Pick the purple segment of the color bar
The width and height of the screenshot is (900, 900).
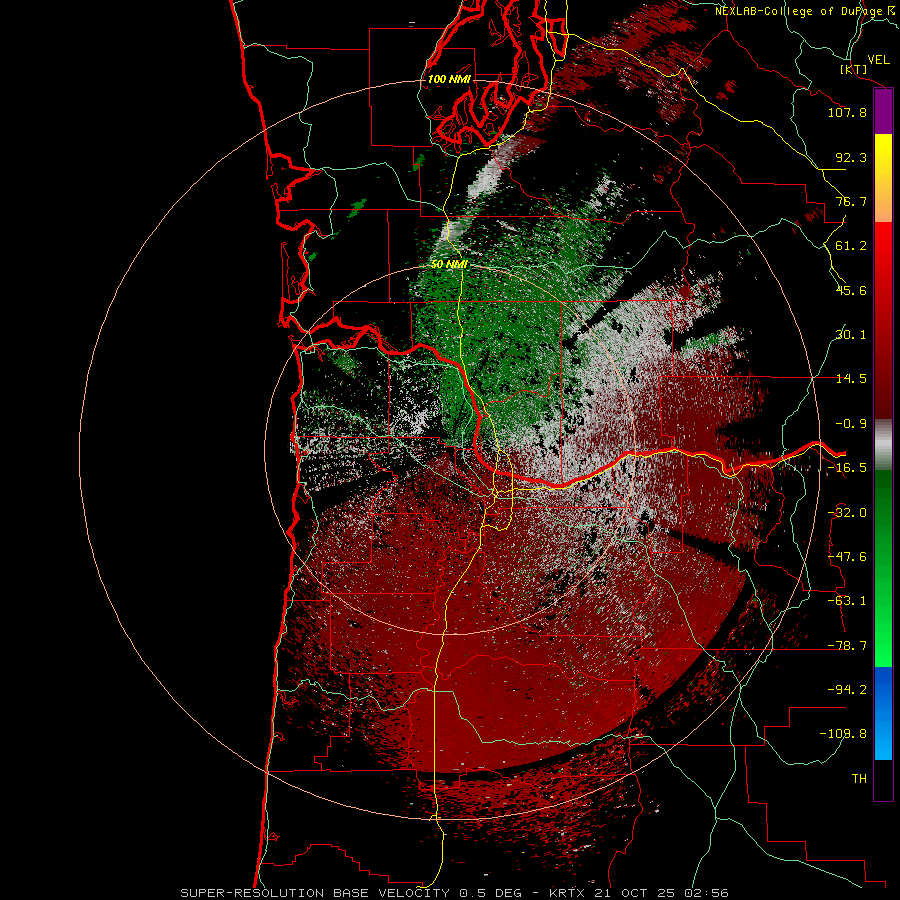point(883,111)
